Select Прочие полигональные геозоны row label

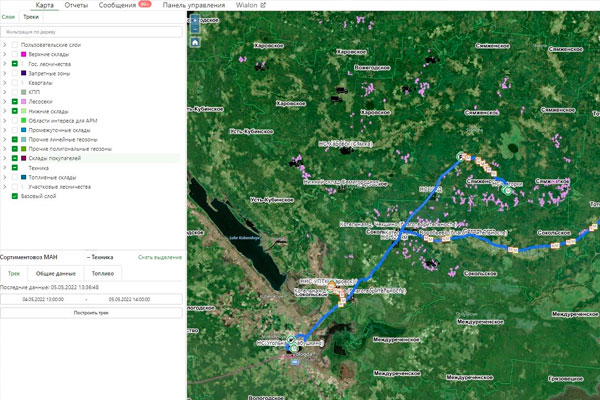[x=70, y=149]
